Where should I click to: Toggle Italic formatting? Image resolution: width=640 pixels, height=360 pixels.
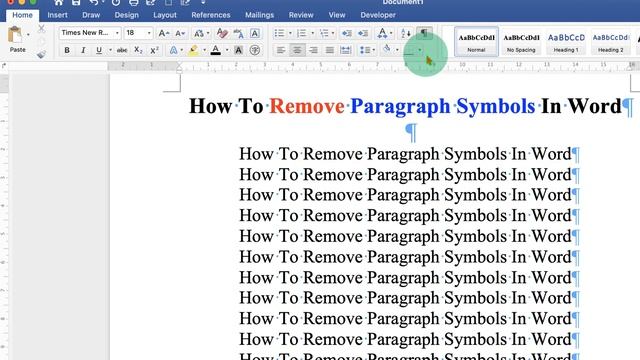[x=83, y=50]
